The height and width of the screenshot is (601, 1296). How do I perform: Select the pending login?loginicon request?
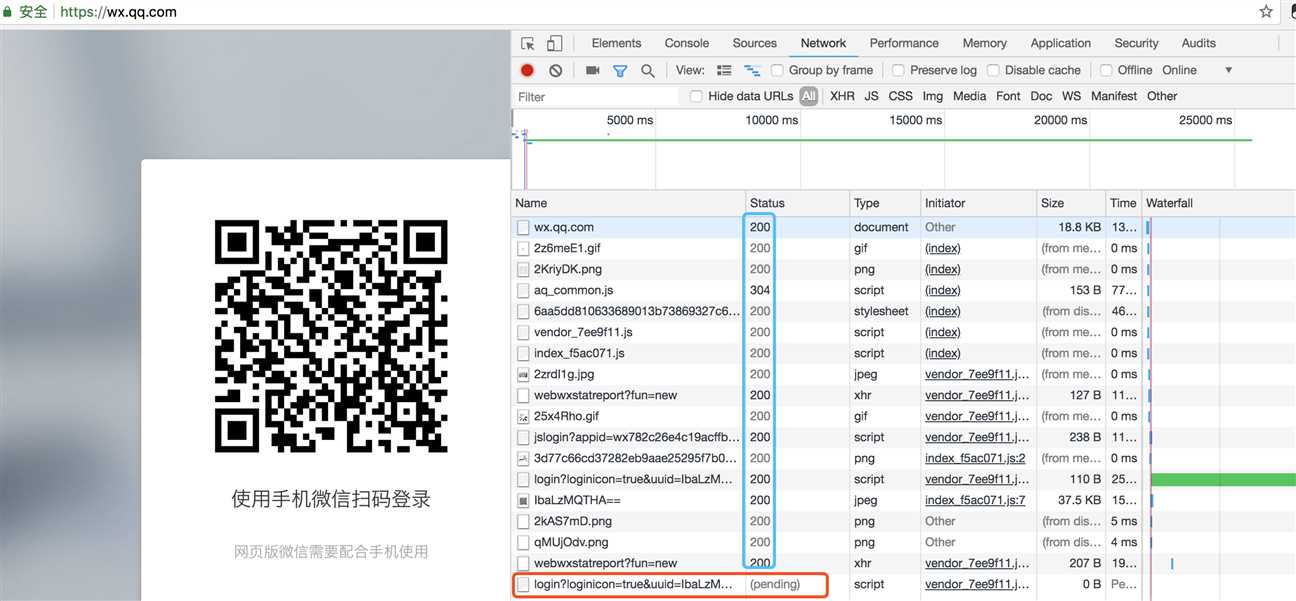pos(903,584)
